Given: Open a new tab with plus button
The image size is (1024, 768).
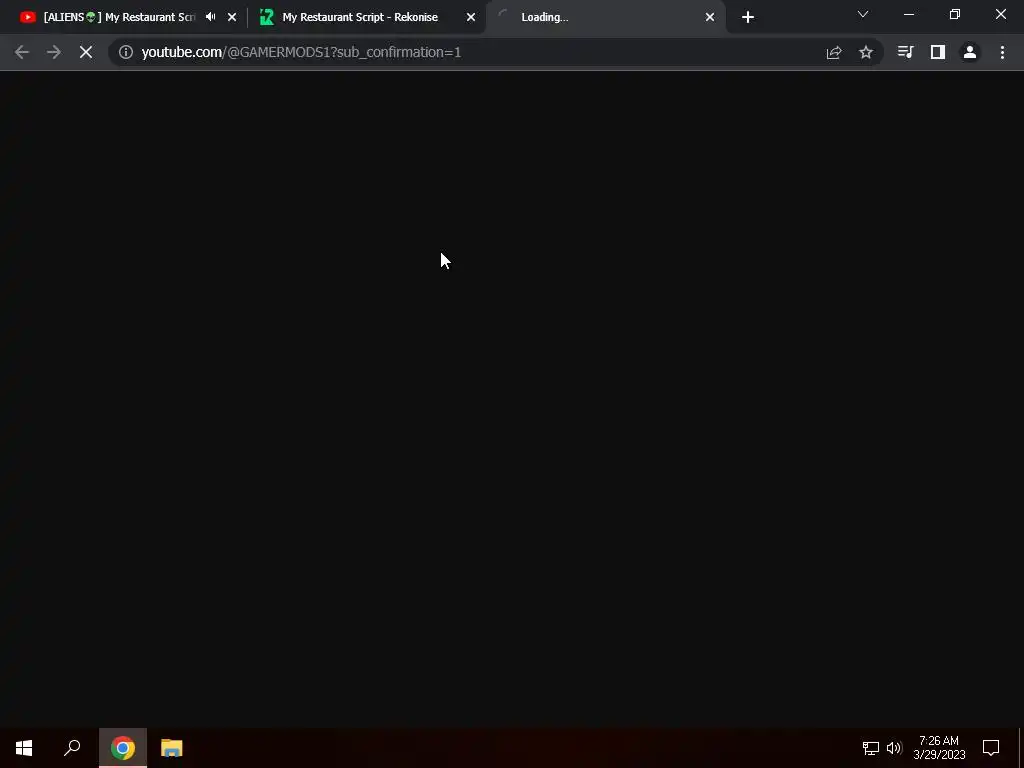Looking at the screenshot, I should click(748, 17).
